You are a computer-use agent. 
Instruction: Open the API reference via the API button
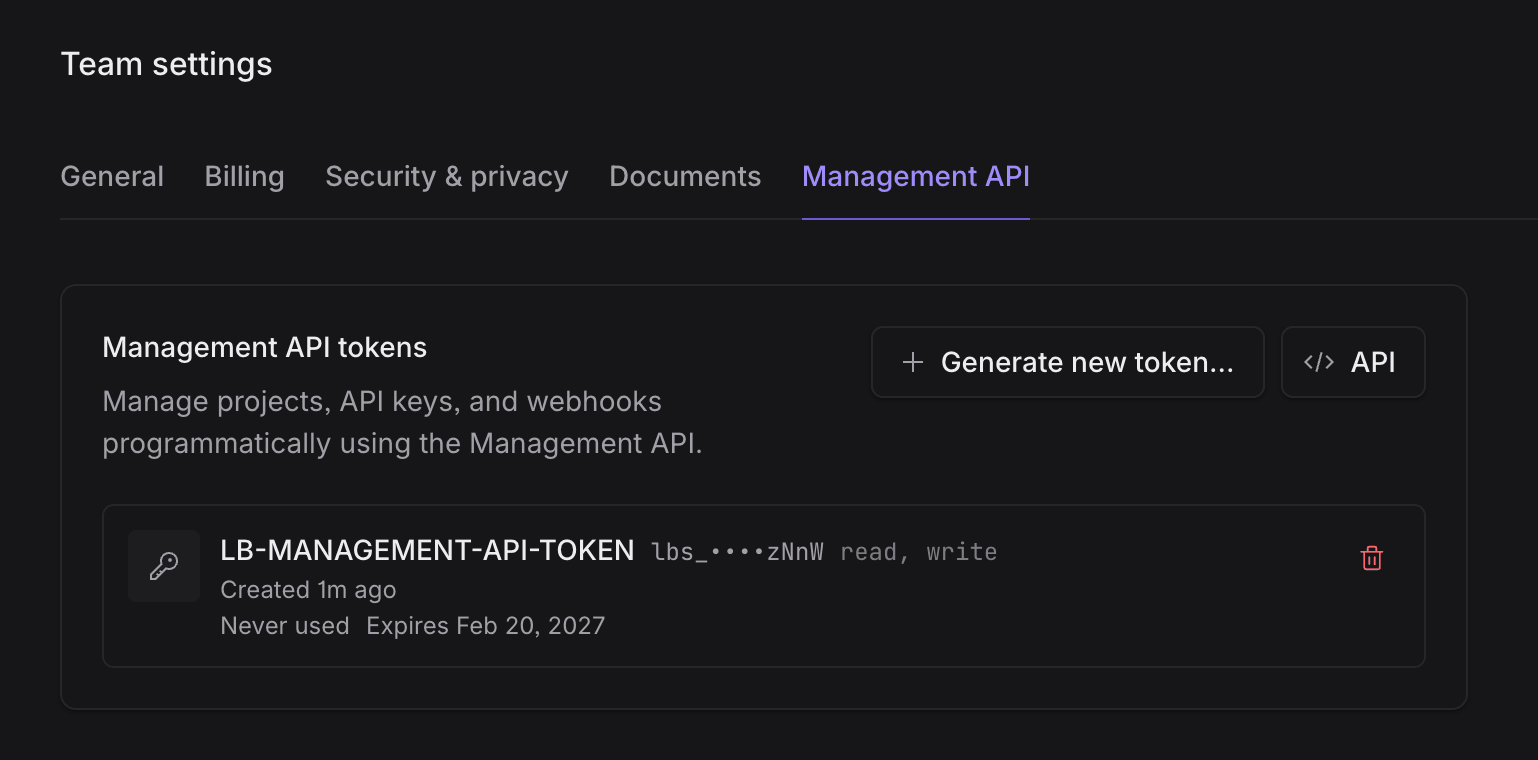[x=1353, y=362]
